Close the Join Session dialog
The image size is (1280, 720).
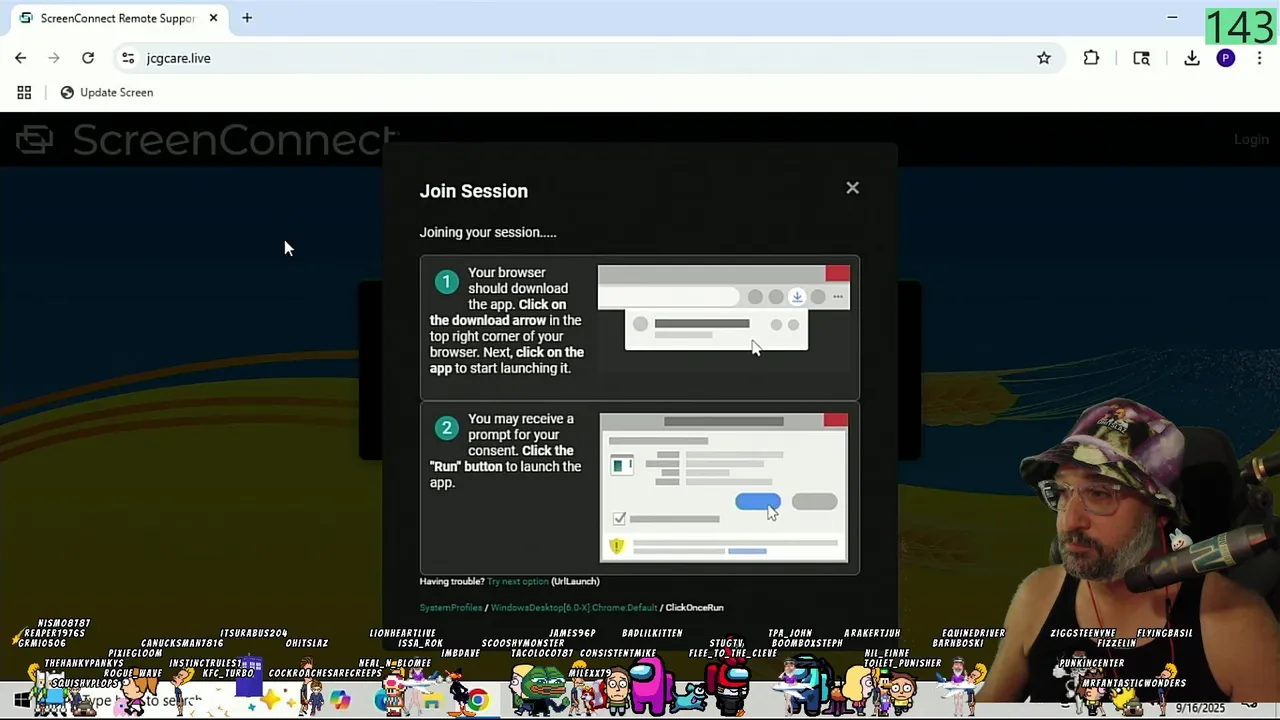(x=852, y=188)
